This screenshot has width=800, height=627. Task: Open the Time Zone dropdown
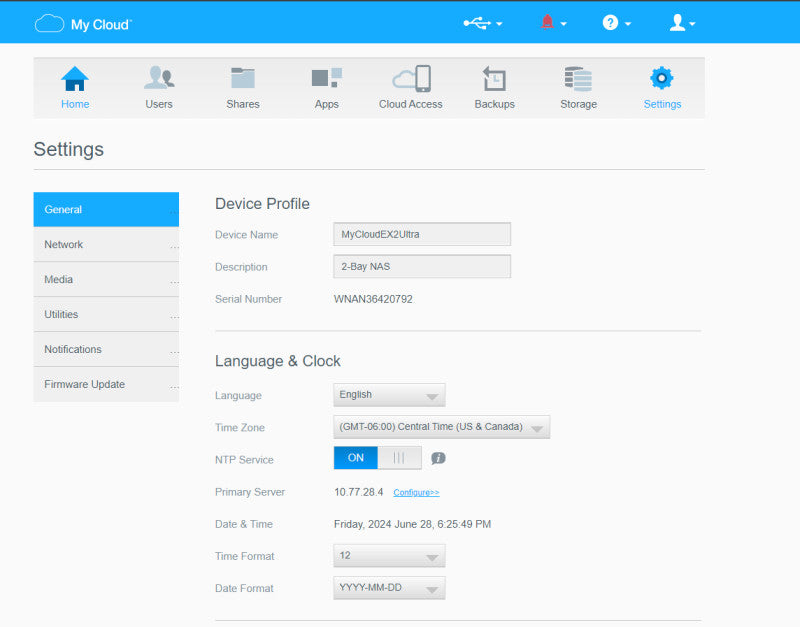441,427
